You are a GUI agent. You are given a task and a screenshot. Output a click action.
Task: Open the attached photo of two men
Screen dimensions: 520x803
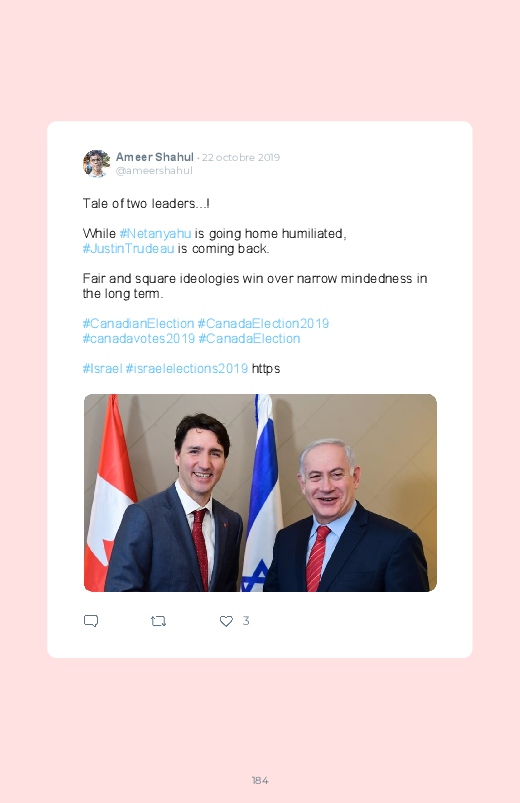(x=260, y=493)
